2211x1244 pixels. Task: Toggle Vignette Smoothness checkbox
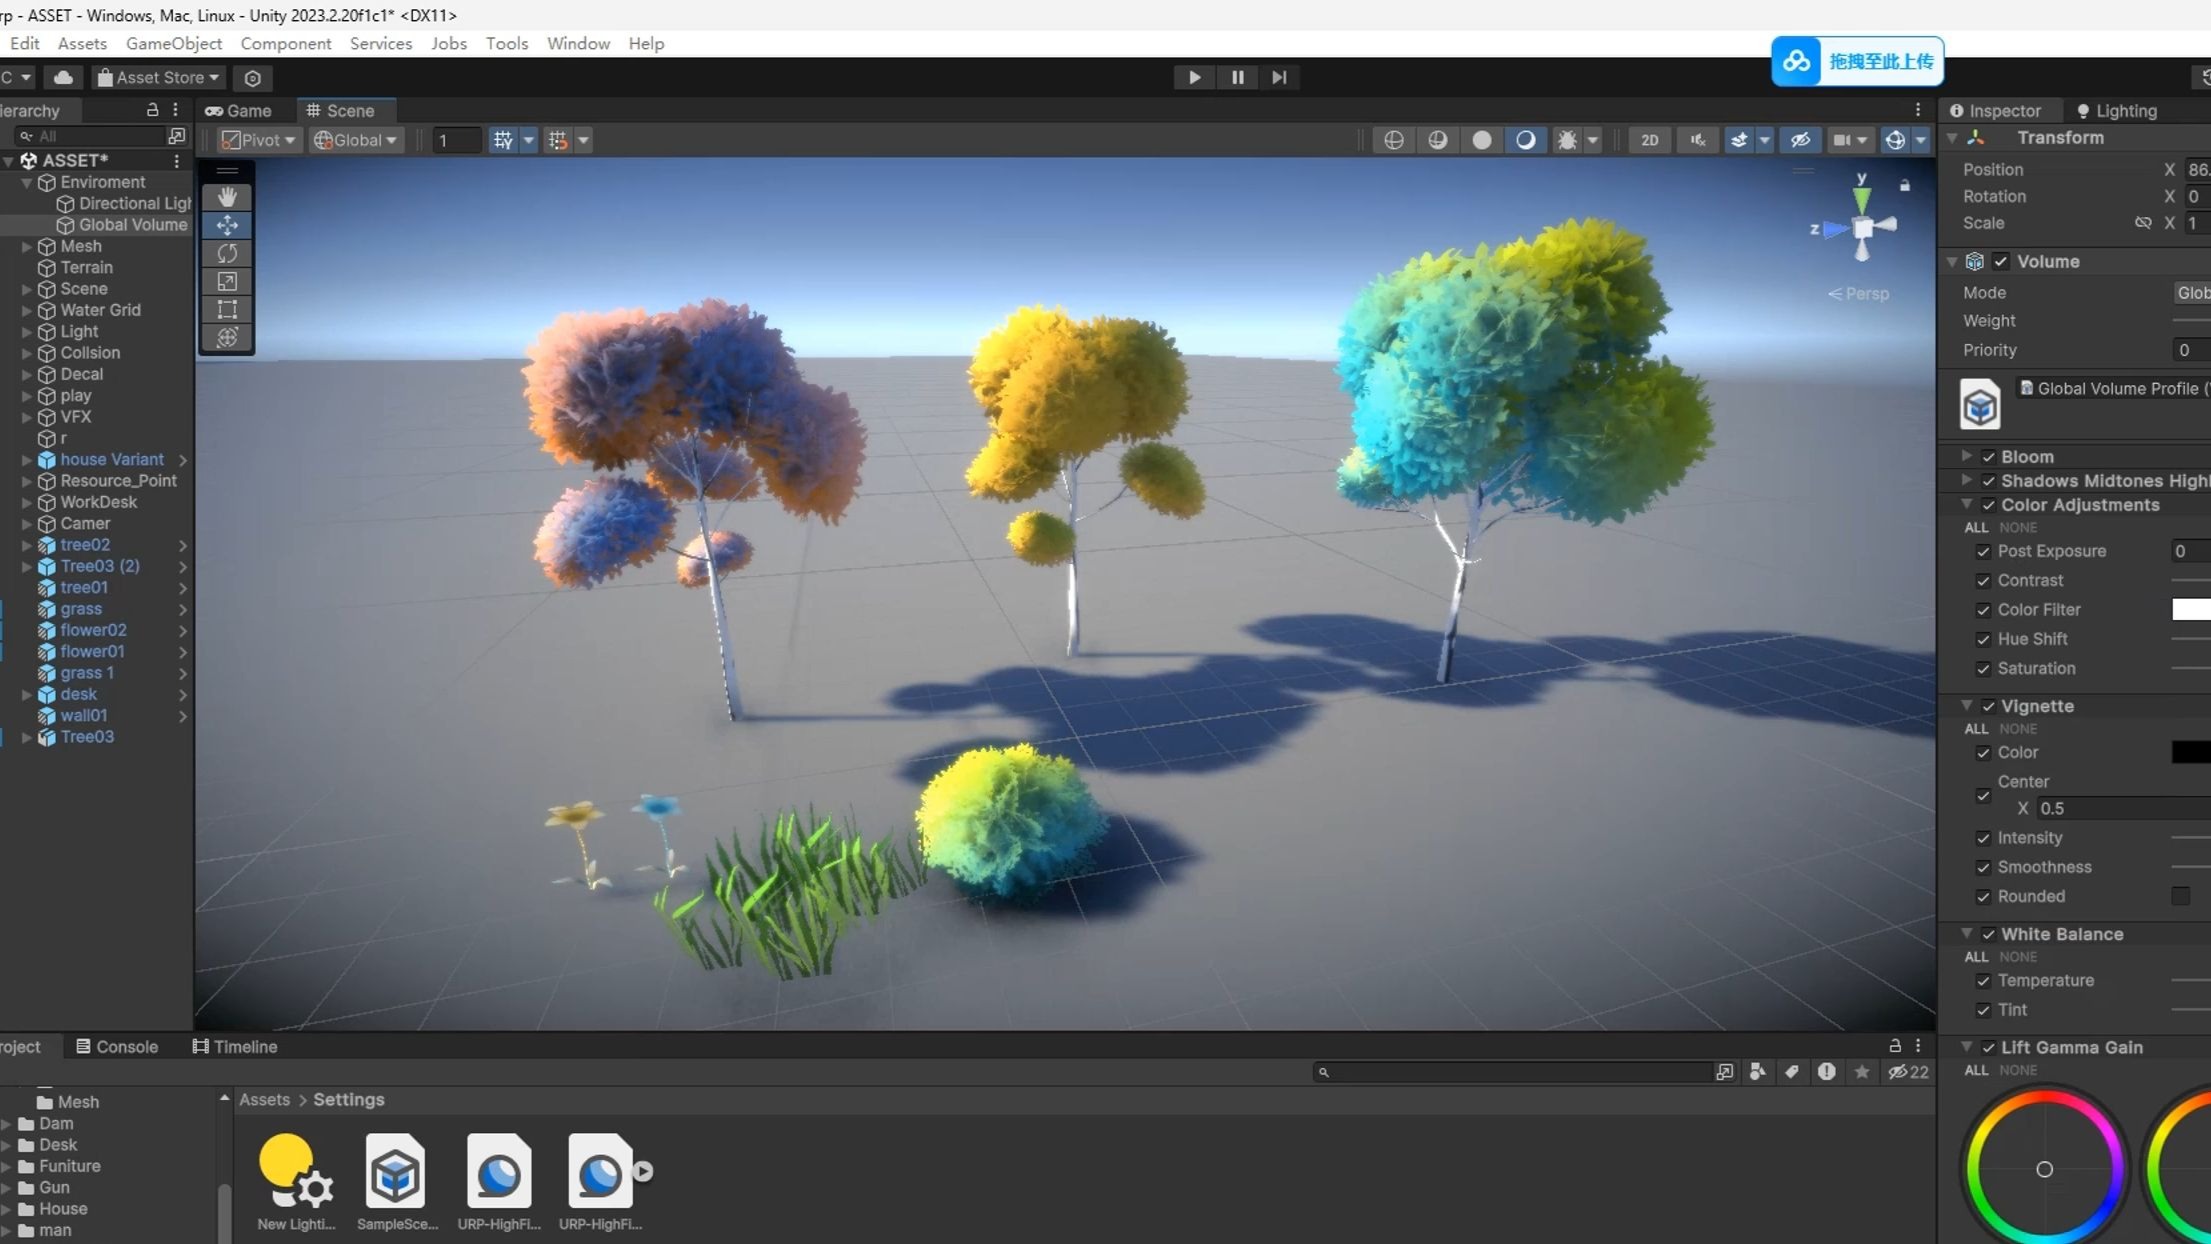pos(1982,867)
